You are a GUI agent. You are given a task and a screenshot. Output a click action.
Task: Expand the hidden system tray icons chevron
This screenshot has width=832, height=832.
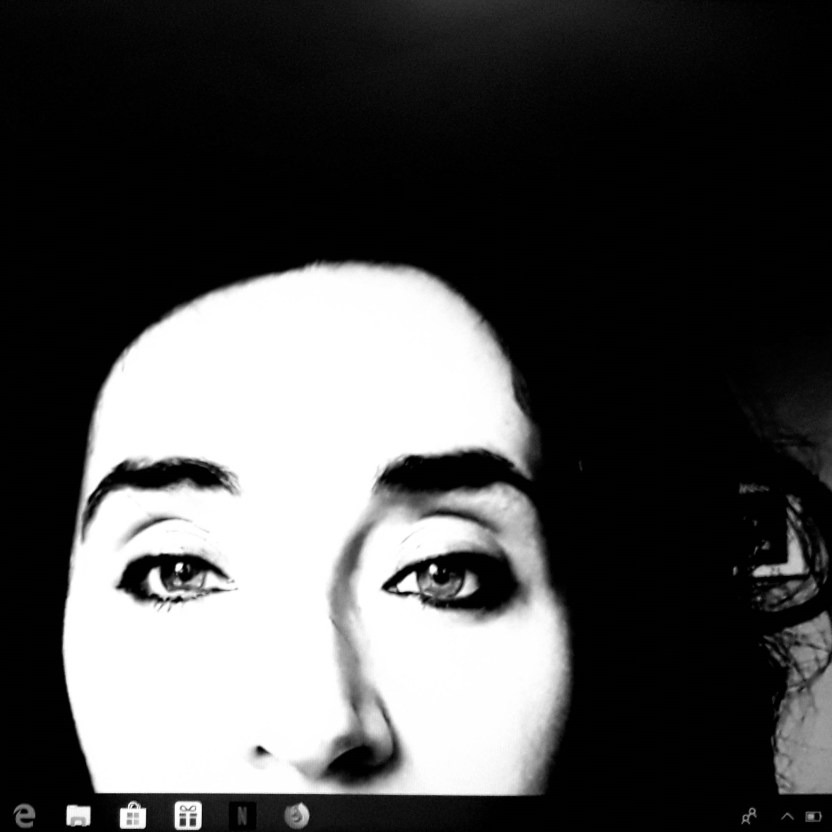coord(786,816)
